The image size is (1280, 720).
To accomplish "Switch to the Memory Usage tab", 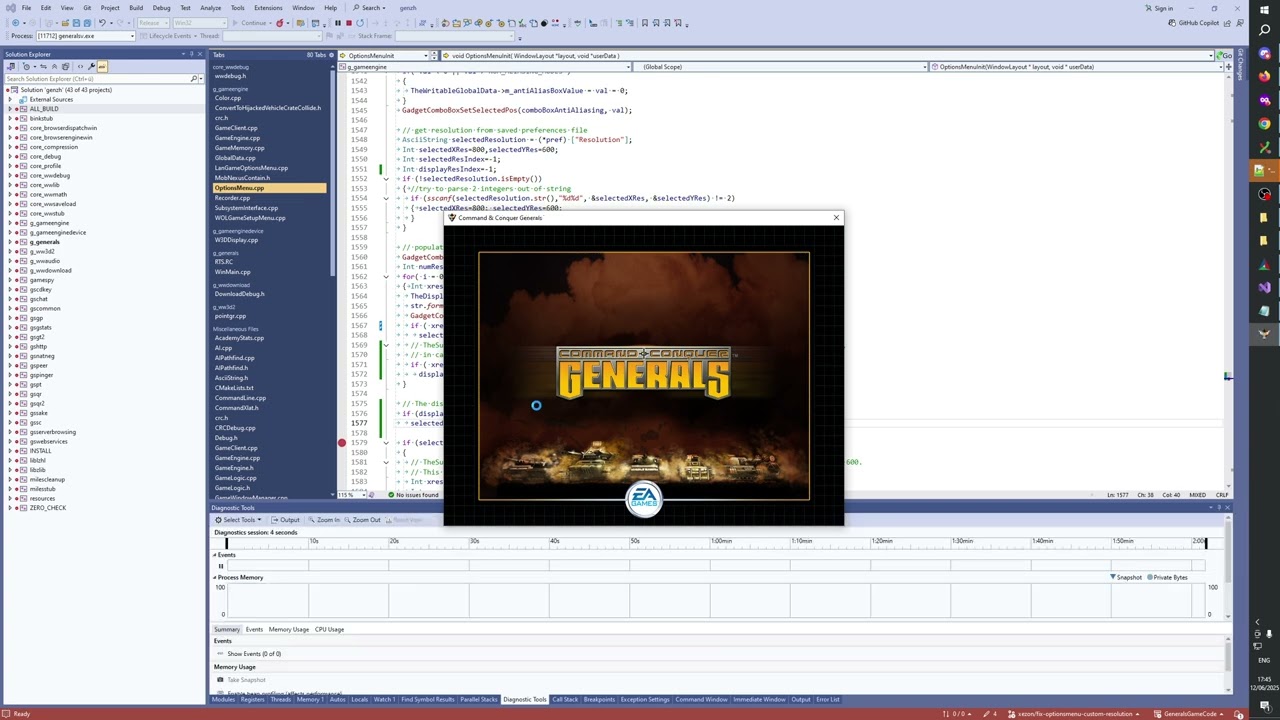I will (289, 629).
